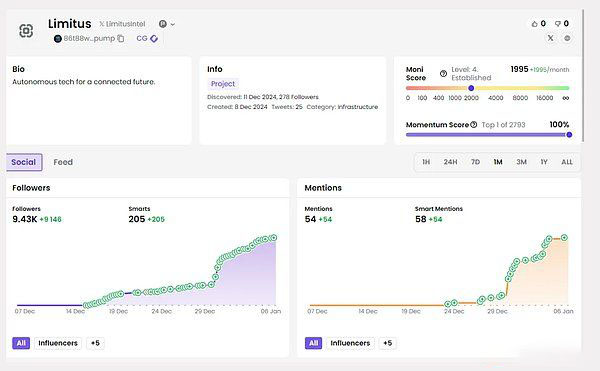
Task: Click the Momentum Score slider handle
Action: tap(569, 135)
